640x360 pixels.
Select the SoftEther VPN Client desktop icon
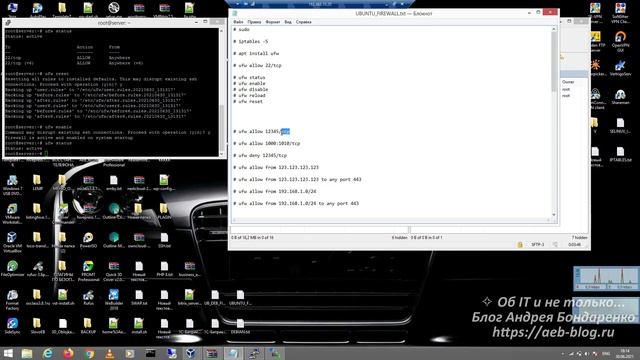point(620,13)
